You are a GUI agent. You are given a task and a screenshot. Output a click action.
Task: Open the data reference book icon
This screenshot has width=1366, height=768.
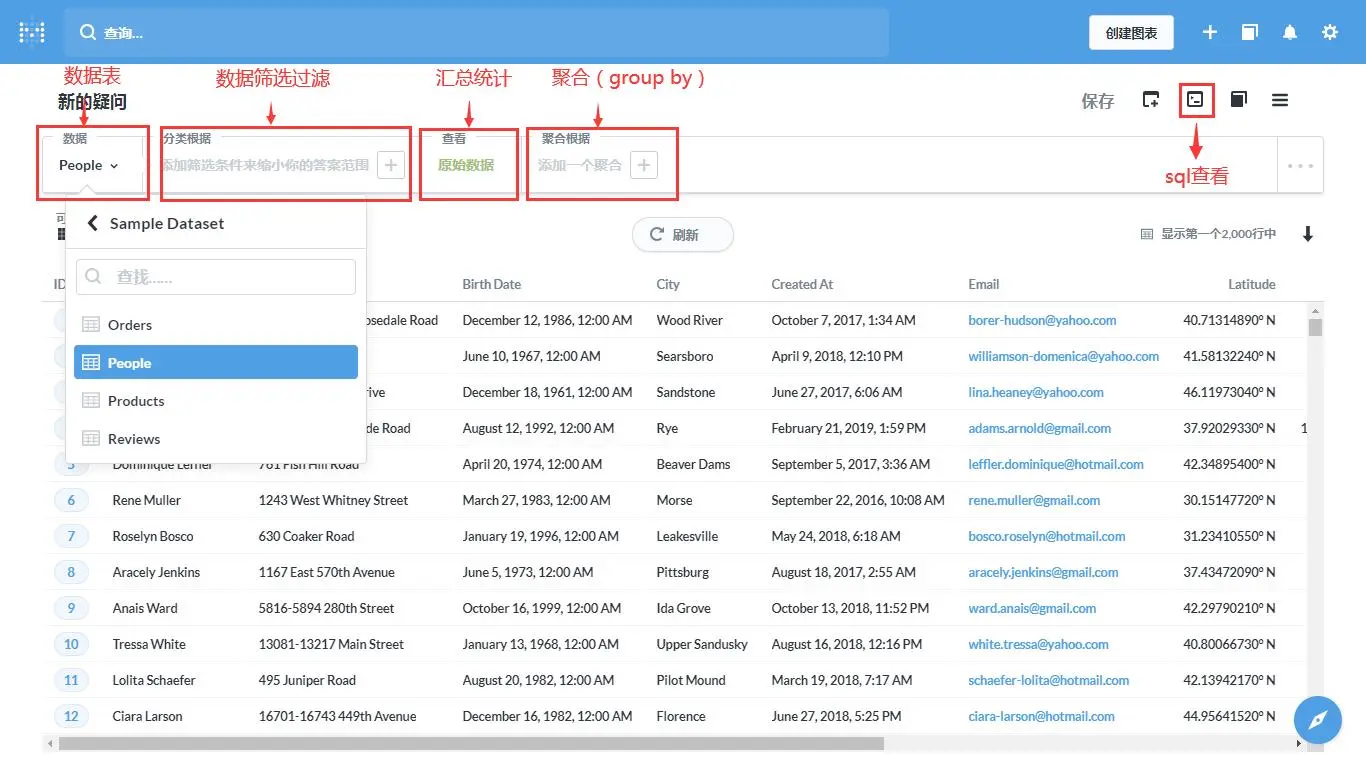coord(1238,100)
